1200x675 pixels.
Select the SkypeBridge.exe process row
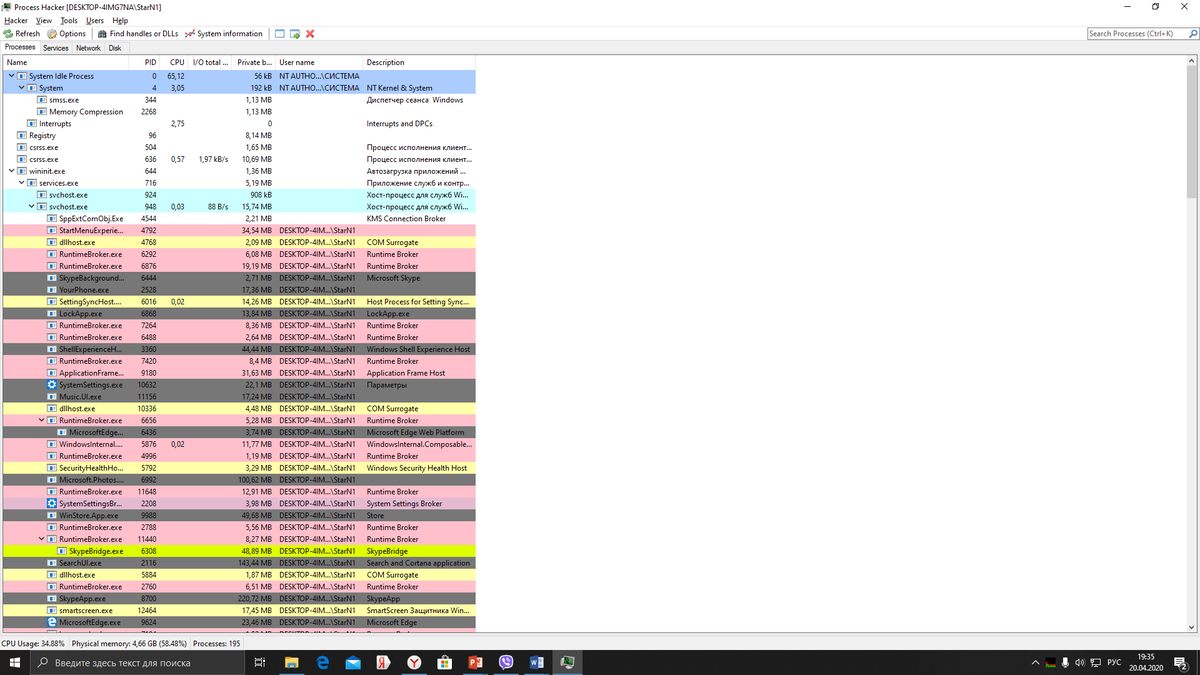point(238,551)
